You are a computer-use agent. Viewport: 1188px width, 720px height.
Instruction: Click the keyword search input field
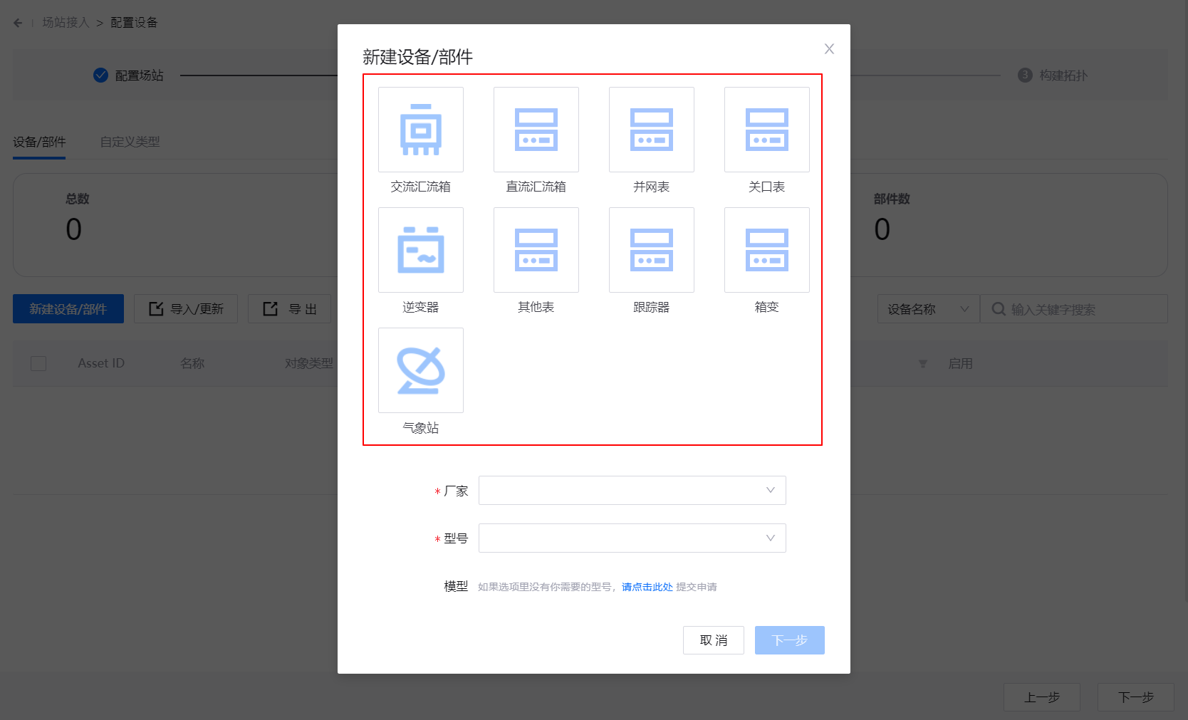pos(1084,310)
